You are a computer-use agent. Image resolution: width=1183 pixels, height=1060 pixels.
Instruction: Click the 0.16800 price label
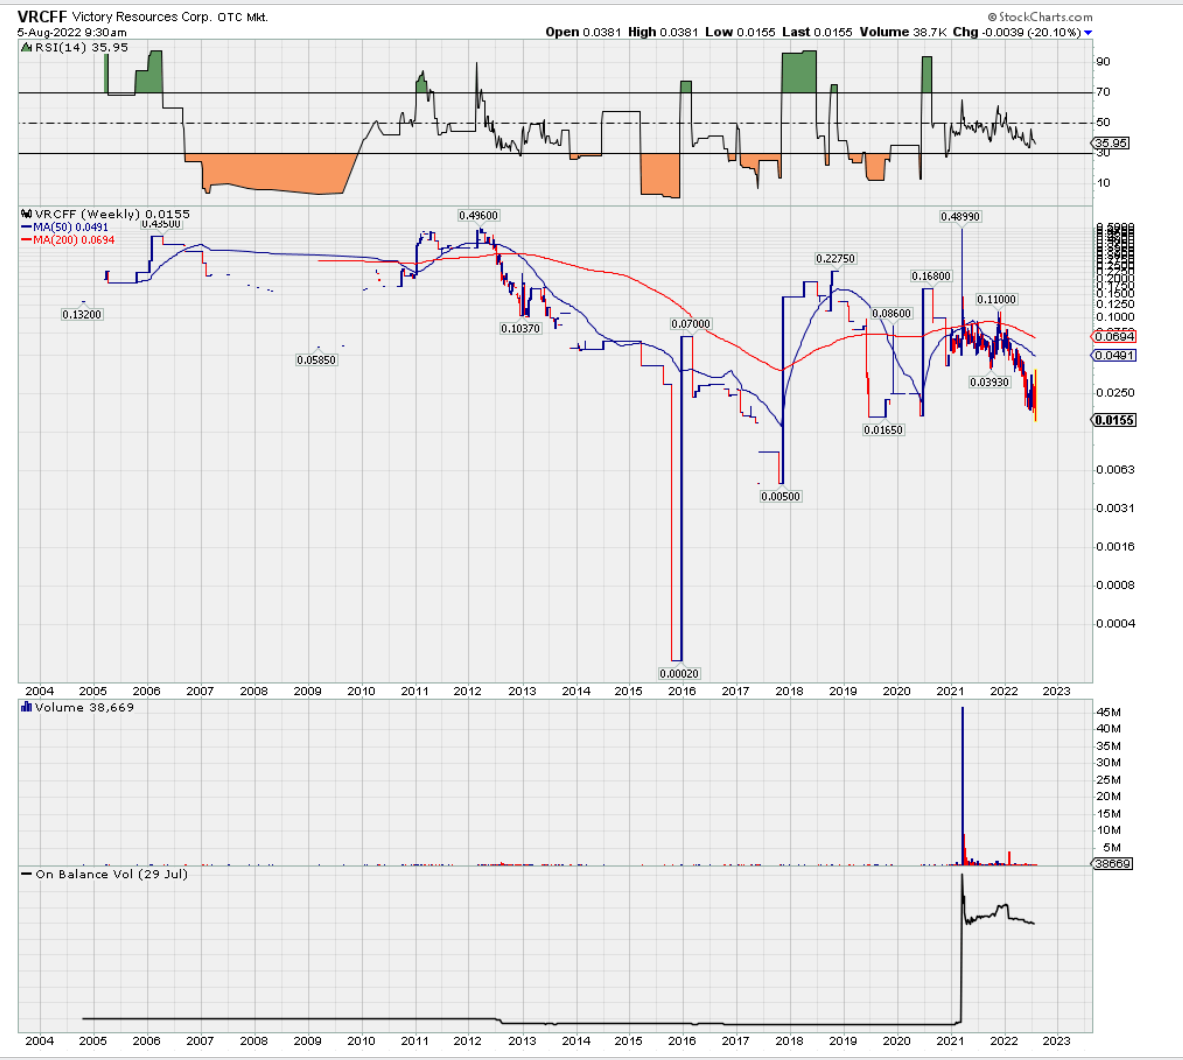[x=931, y=277]
